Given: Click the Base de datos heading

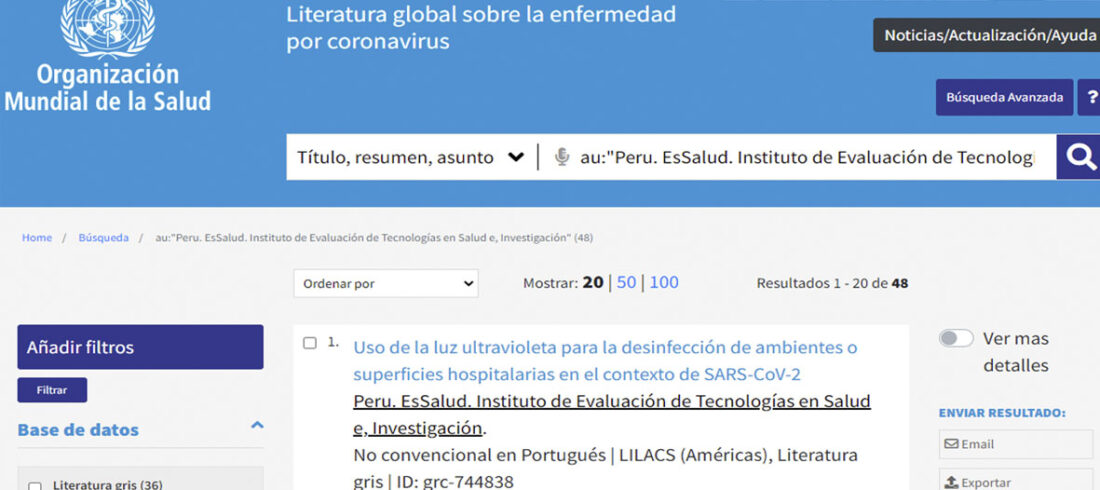Looking at the screenshot, I should 78,430.
